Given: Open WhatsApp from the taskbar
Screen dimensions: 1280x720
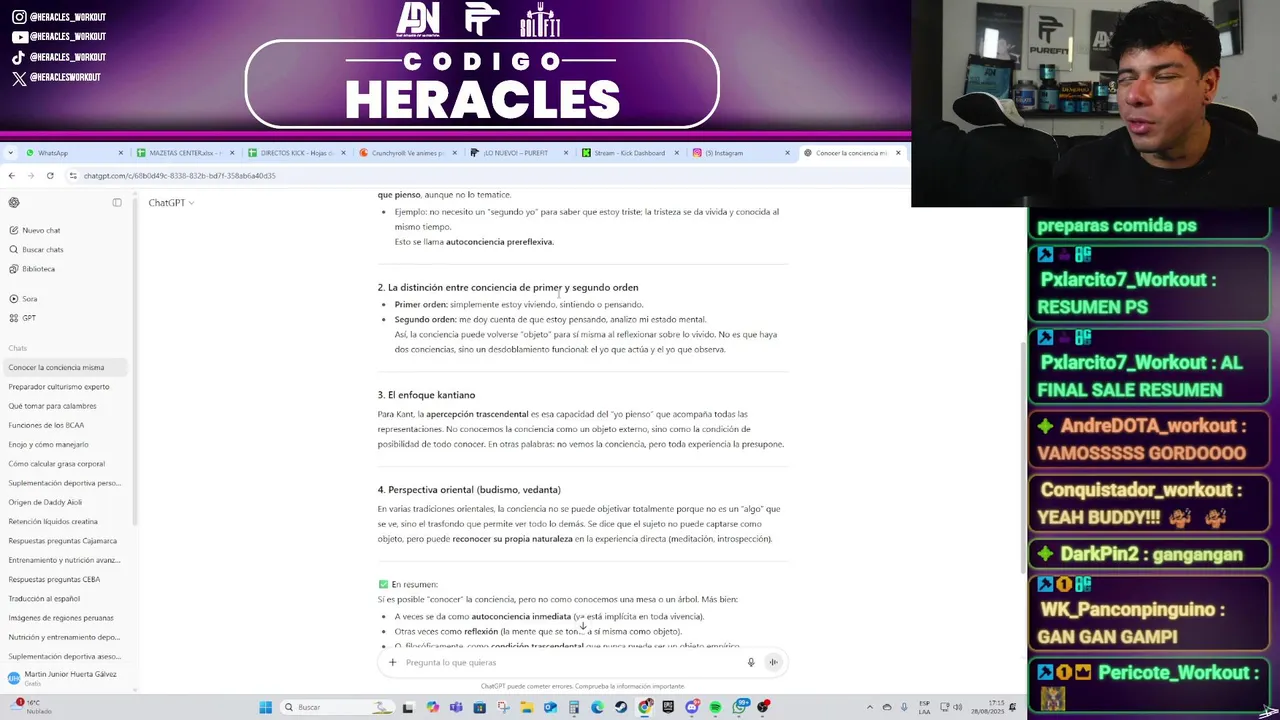Looking at the screenshot, I should [739, 707].
